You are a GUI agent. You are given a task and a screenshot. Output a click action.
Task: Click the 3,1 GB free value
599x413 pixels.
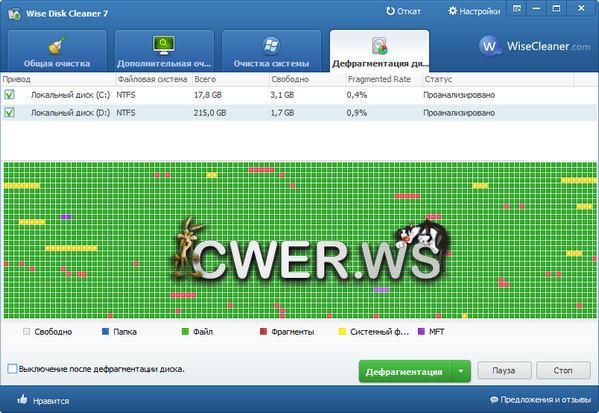[282, 95]
